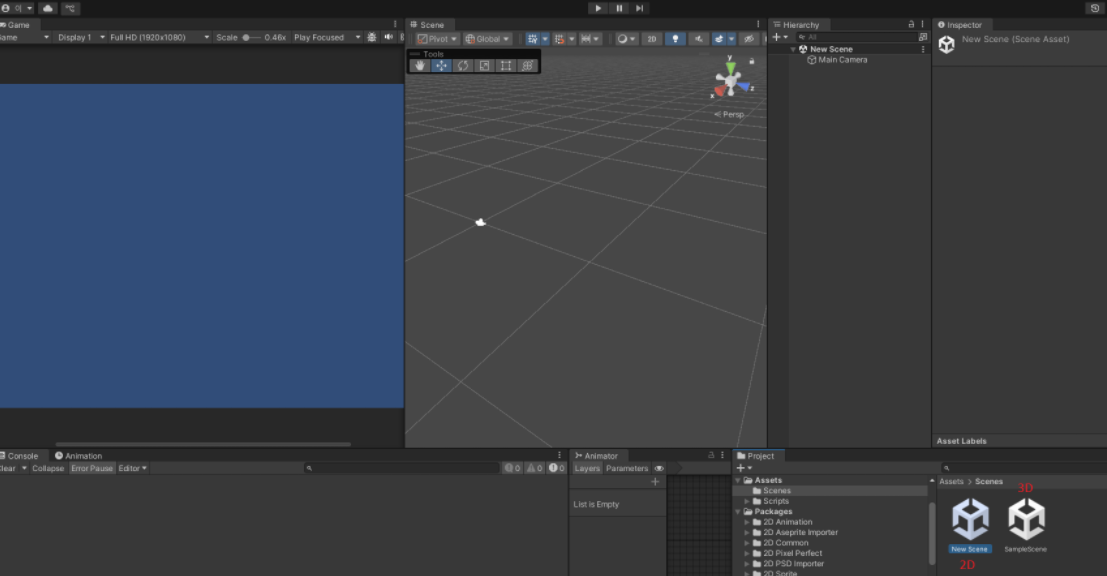This screenshot has height=576, width=1107.
Task: Open the Global handle rotation dropdown
Action: (x=487, y=39)
